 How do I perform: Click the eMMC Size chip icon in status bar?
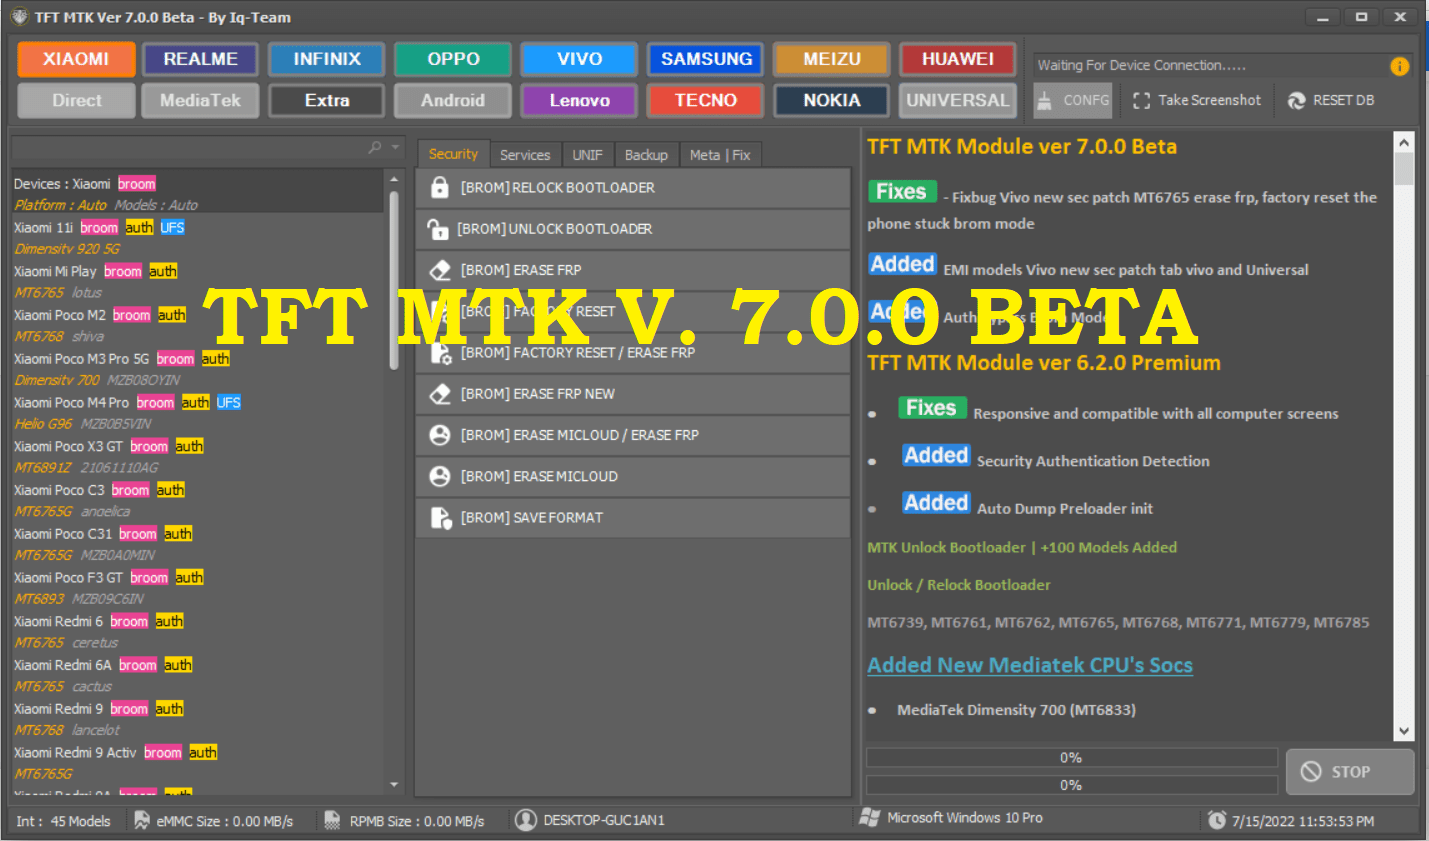click(142, 820)
